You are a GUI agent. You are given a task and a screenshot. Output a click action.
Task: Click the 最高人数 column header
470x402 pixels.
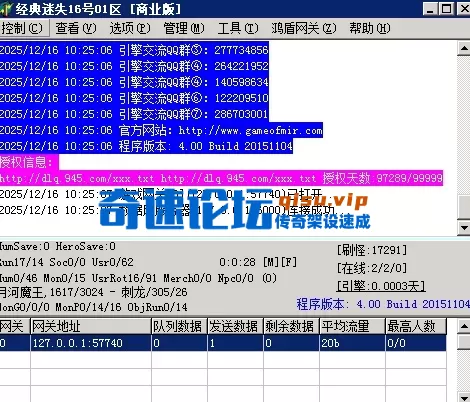coord(416,326)
